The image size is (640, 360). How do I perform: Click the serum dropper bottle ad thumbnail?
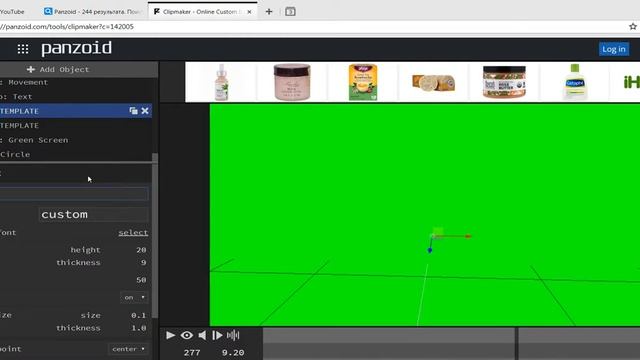(x=221, y=82)
